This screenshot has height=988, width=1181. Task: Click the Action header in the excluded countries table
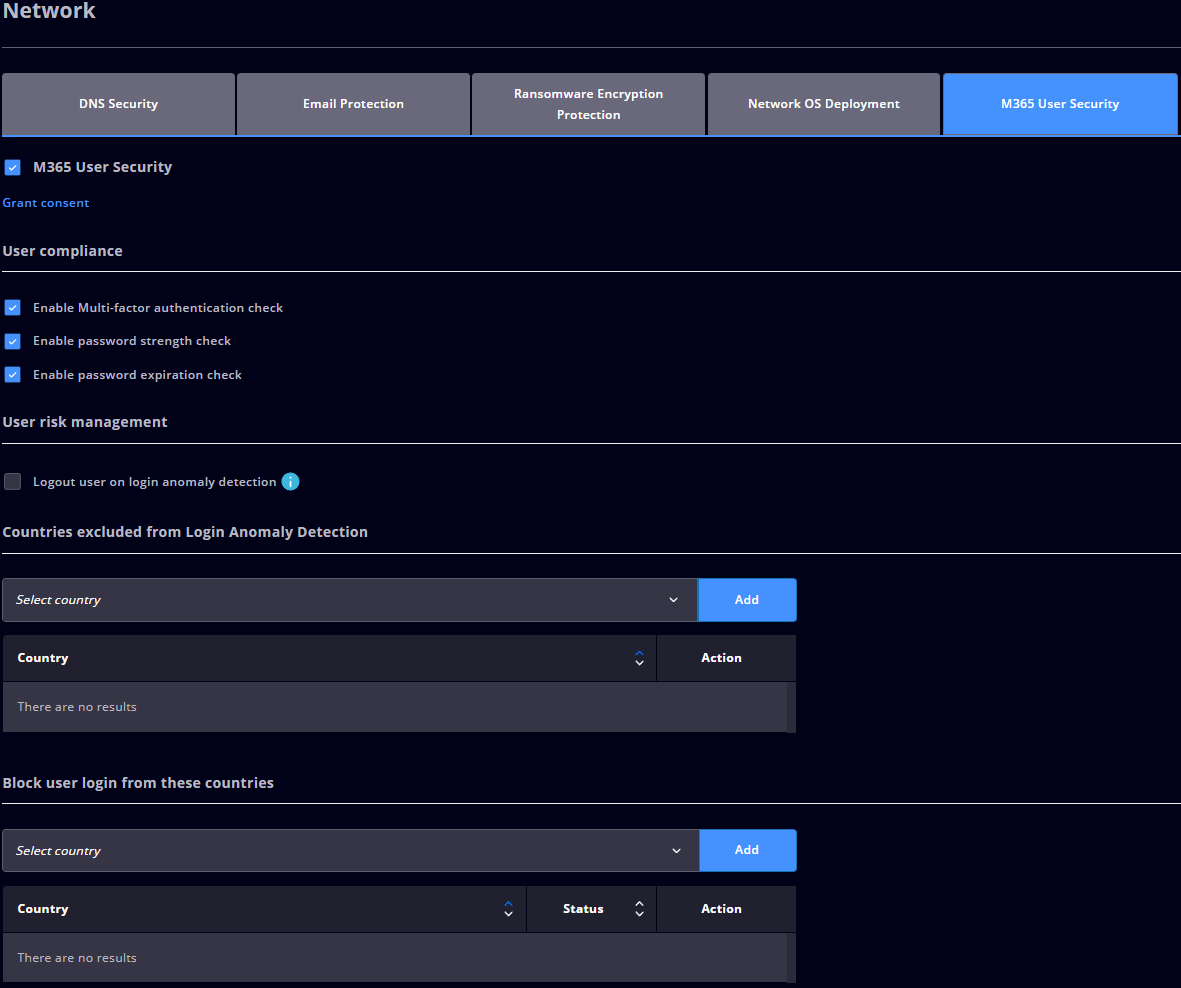pos(721,658)
